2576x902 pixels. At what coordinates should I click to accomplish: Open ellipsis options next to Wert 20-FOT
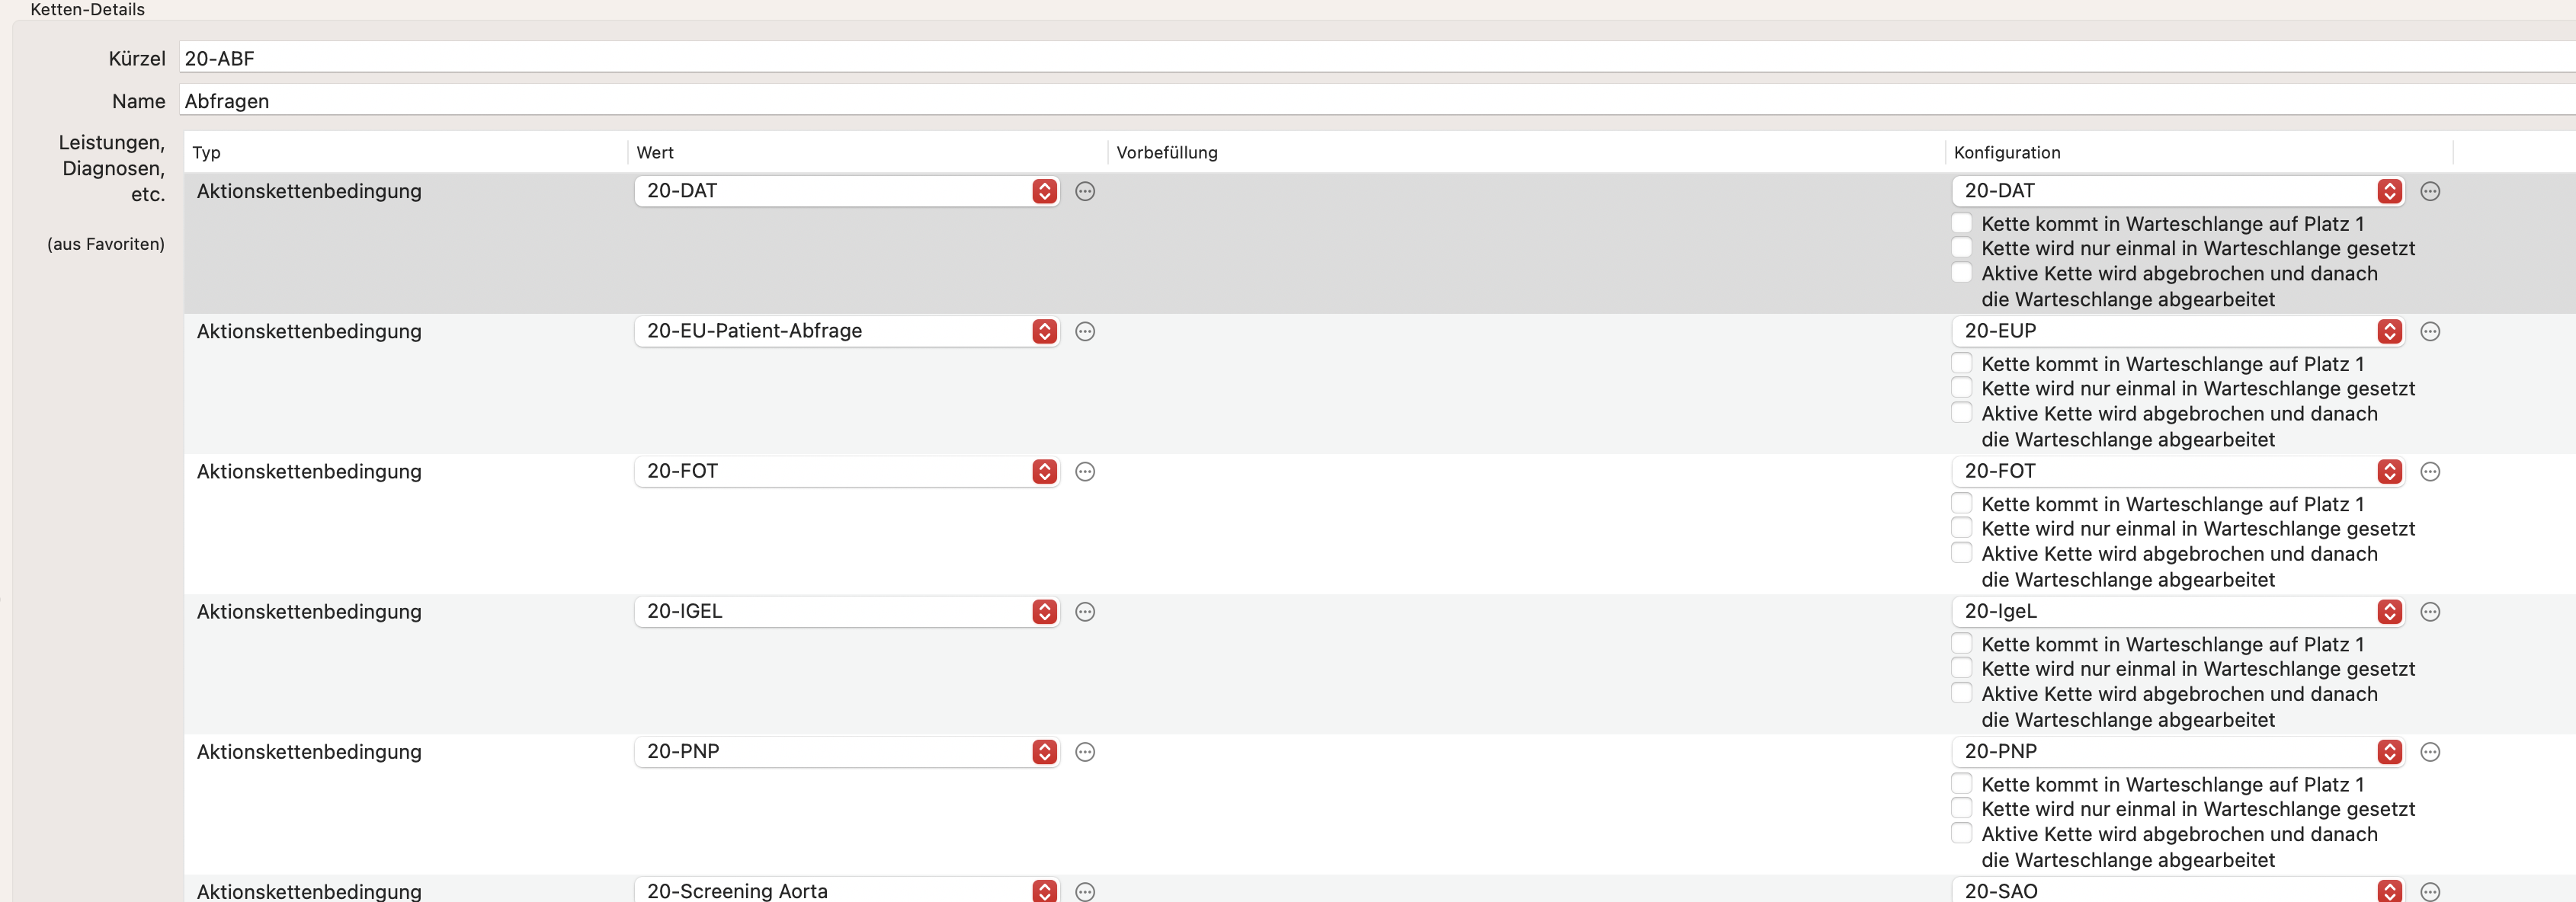[x=1085, y=471]
